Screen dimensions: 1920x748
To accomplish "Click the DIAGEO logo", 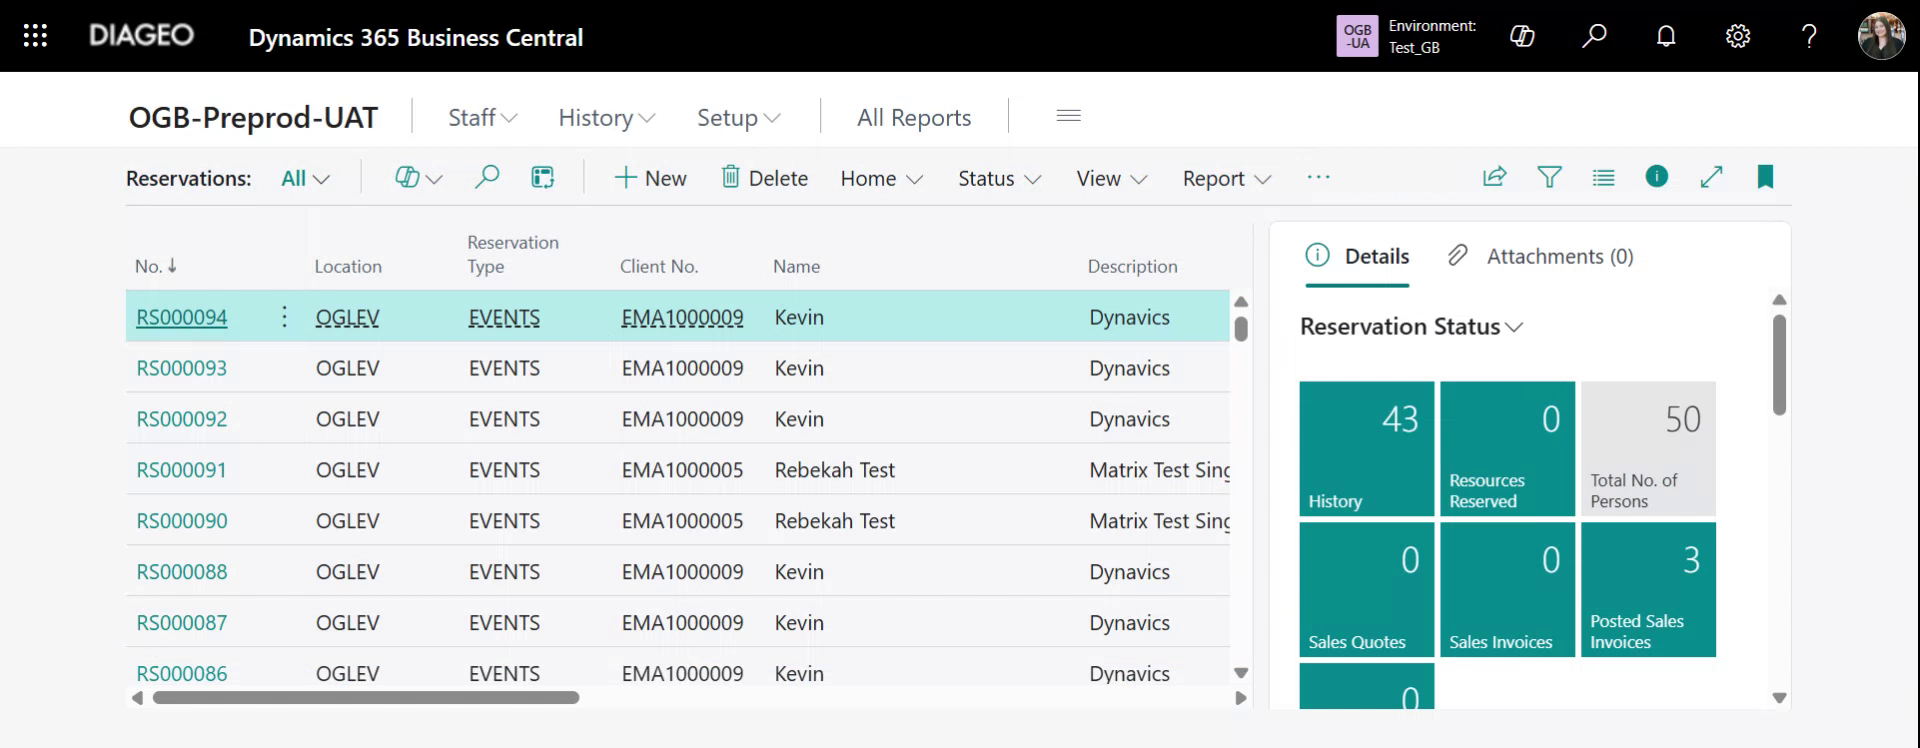I will (141, 36).
